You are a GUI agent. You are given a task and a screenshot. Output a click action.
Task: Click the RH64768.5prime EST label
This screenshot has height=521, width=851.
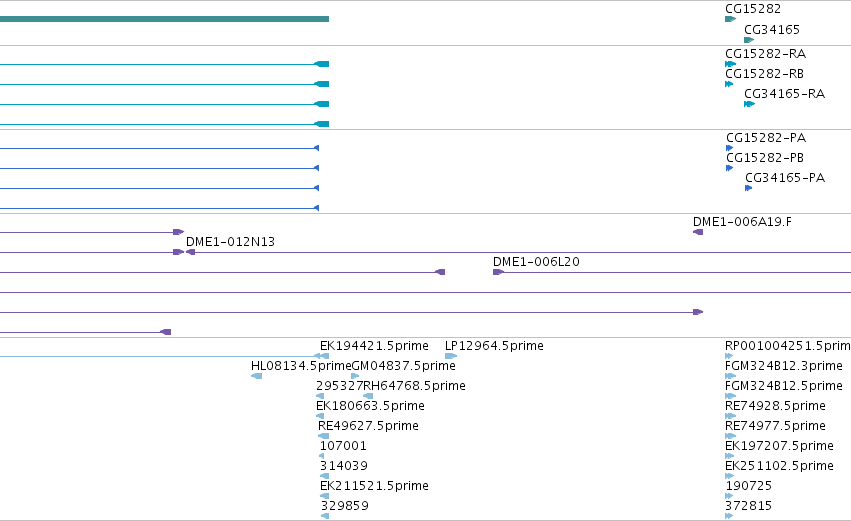tap(414, 386)
